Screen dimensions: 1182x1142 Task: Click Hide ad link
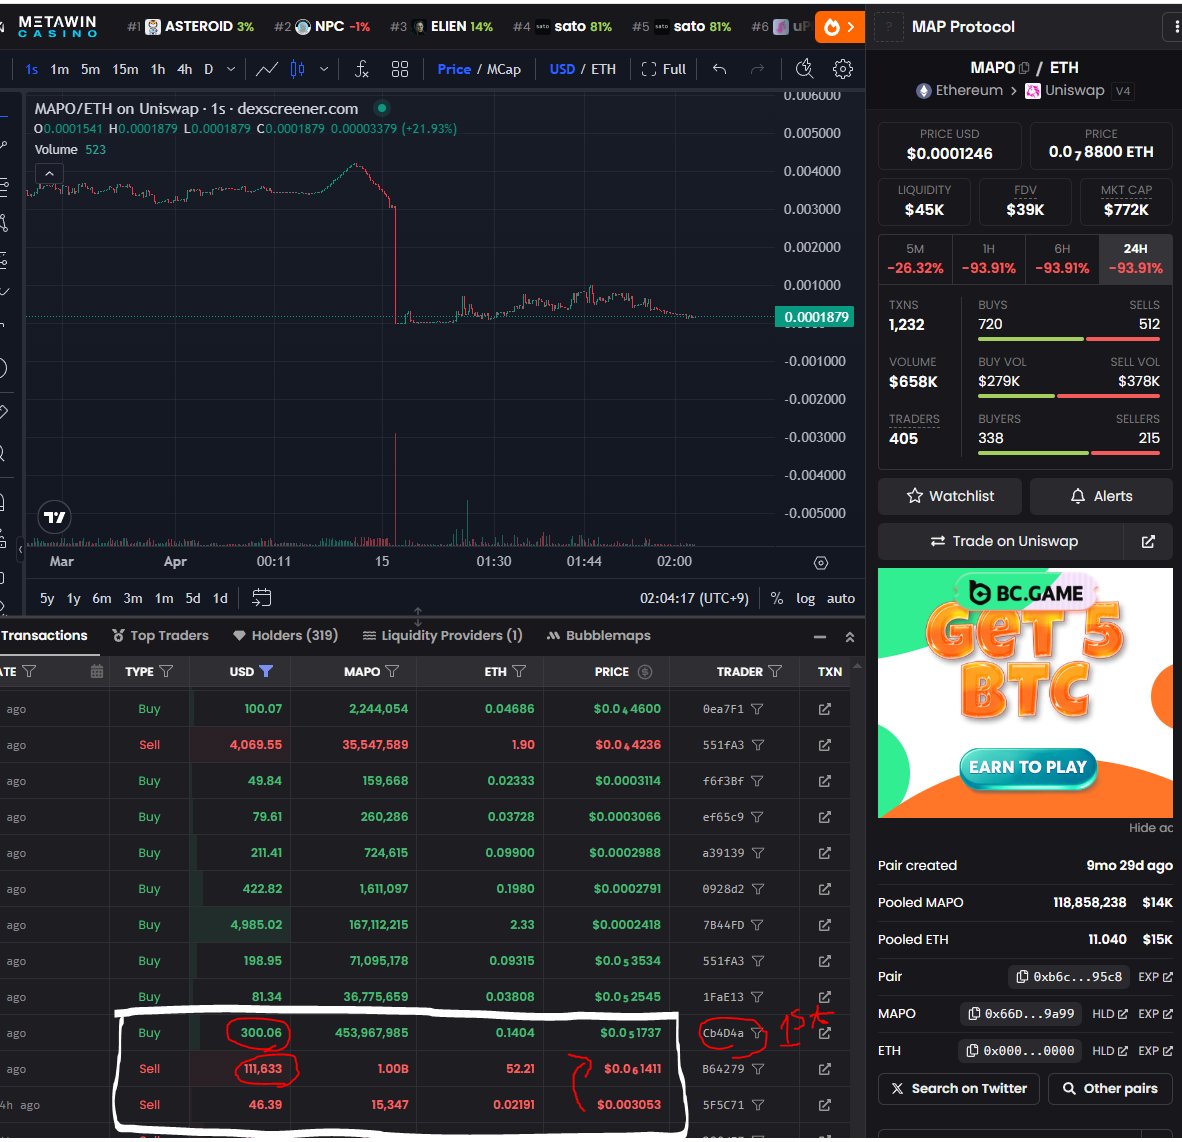point(1150,828)
